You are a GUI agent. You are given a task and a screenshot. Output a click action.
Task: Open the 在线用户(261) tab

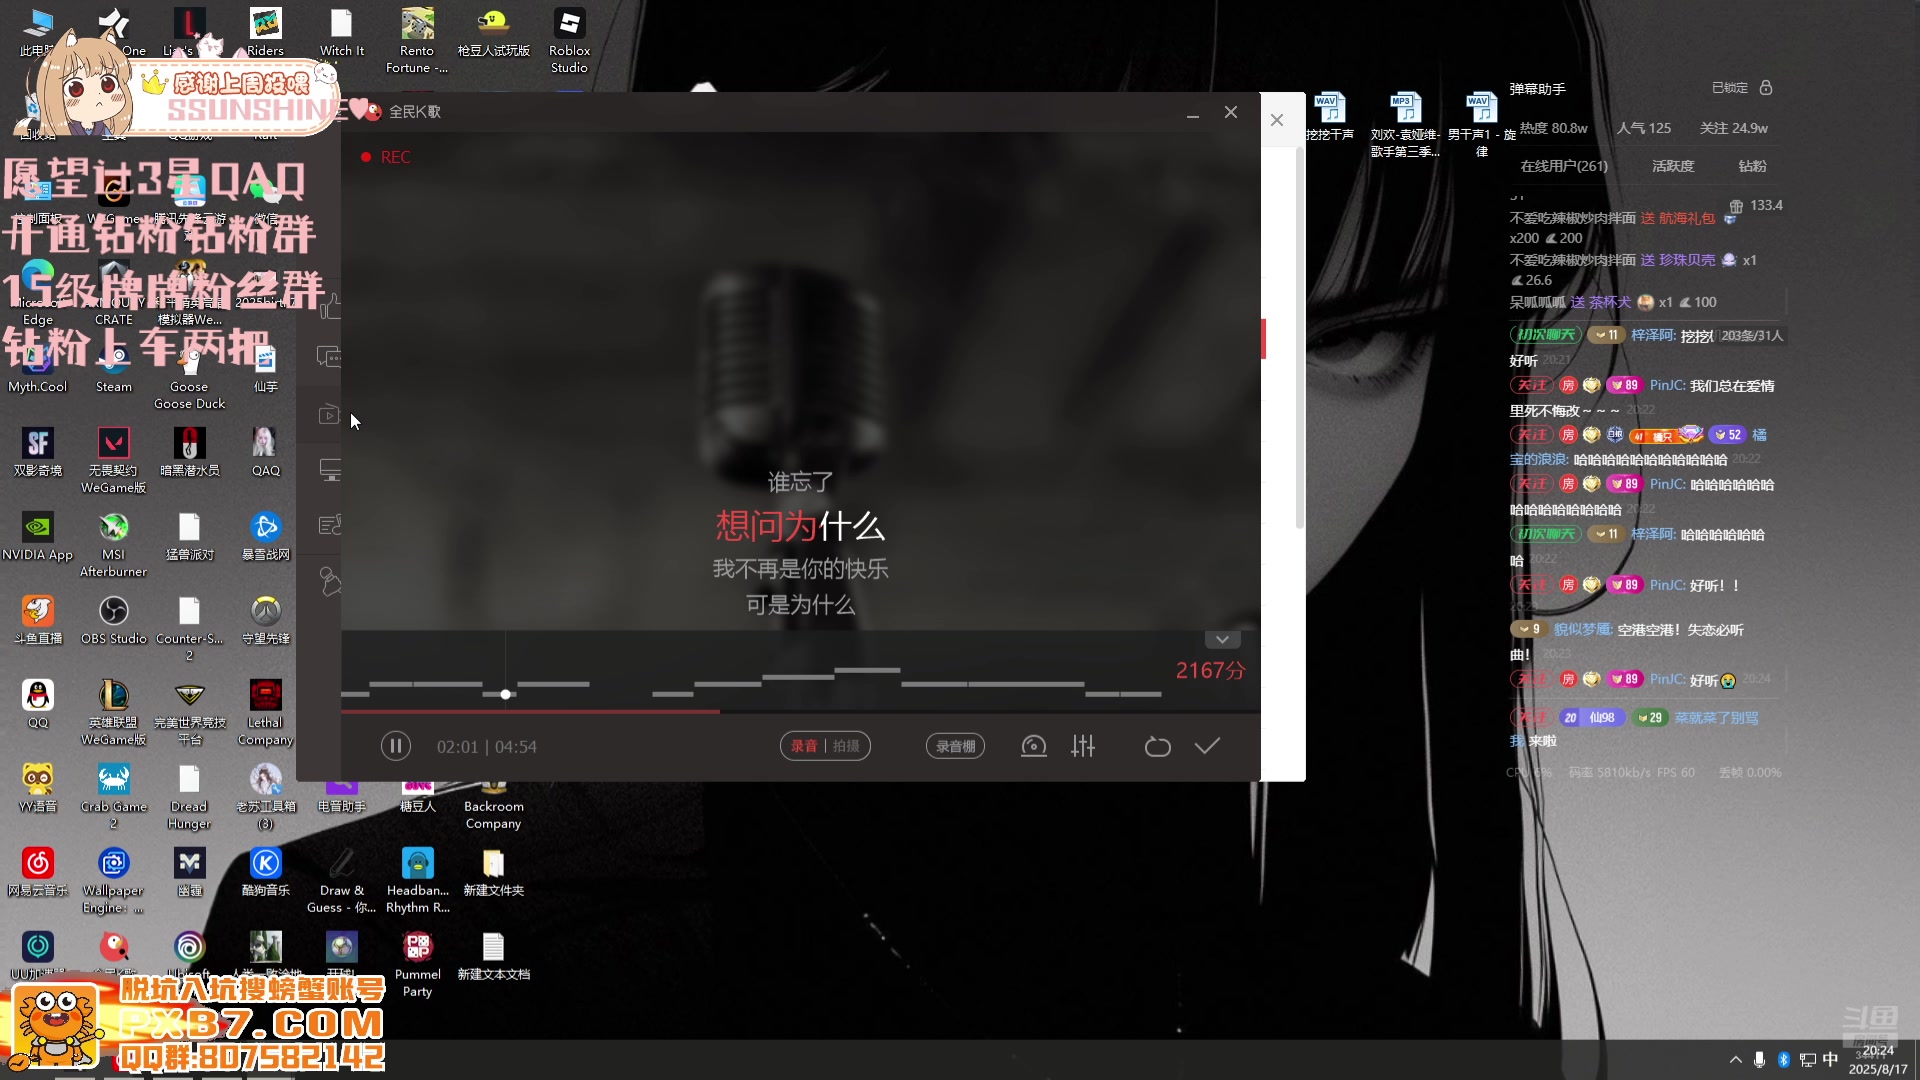1564,166
